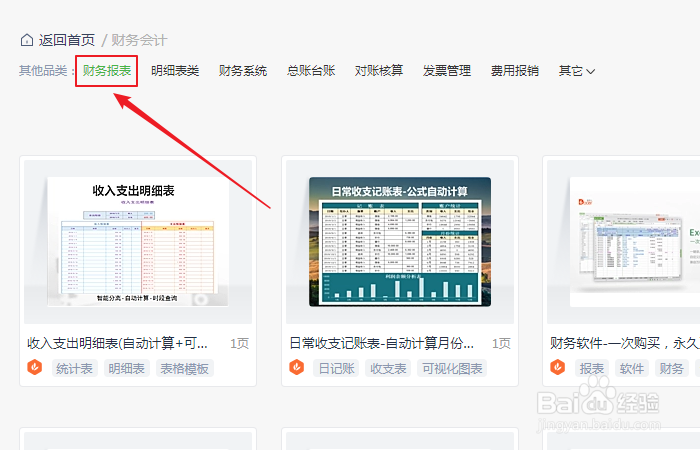Select the 统计表 tag
700x450 pixels.
[x=75, y=368]
